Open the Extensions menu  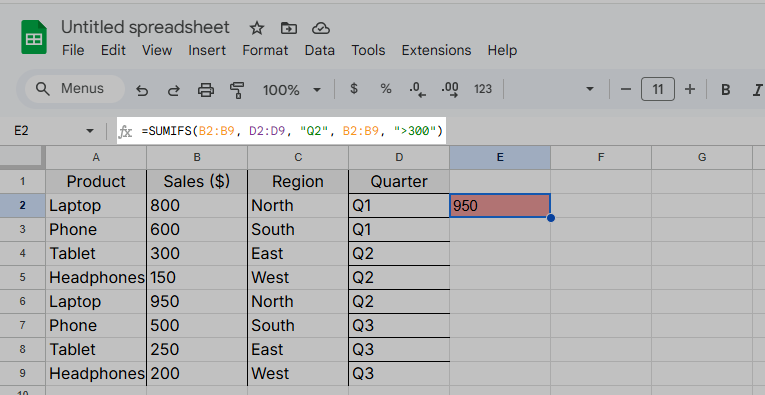click(x=436, y=50)
